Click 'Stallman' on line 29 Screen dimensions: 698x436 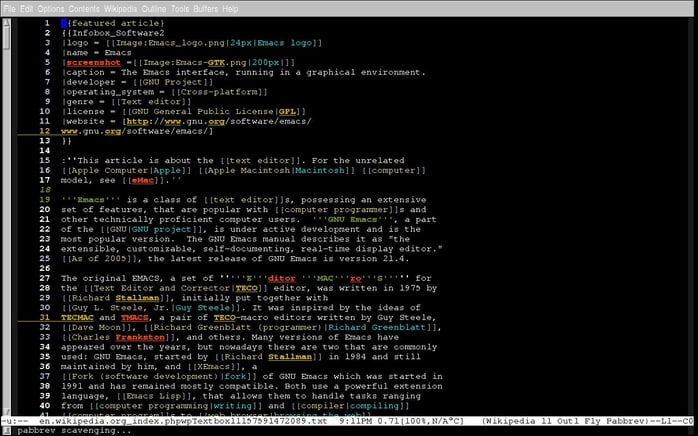[x=138, y=297]
